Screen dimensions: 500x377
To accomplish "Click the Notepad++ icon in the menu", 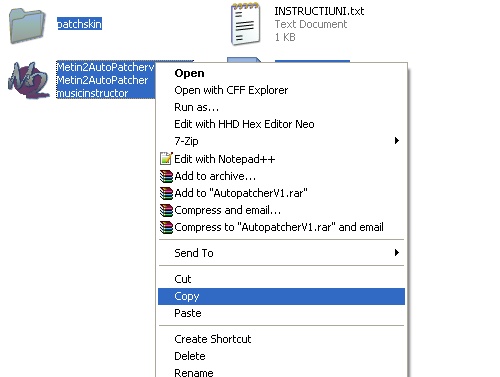I will 166,159.
